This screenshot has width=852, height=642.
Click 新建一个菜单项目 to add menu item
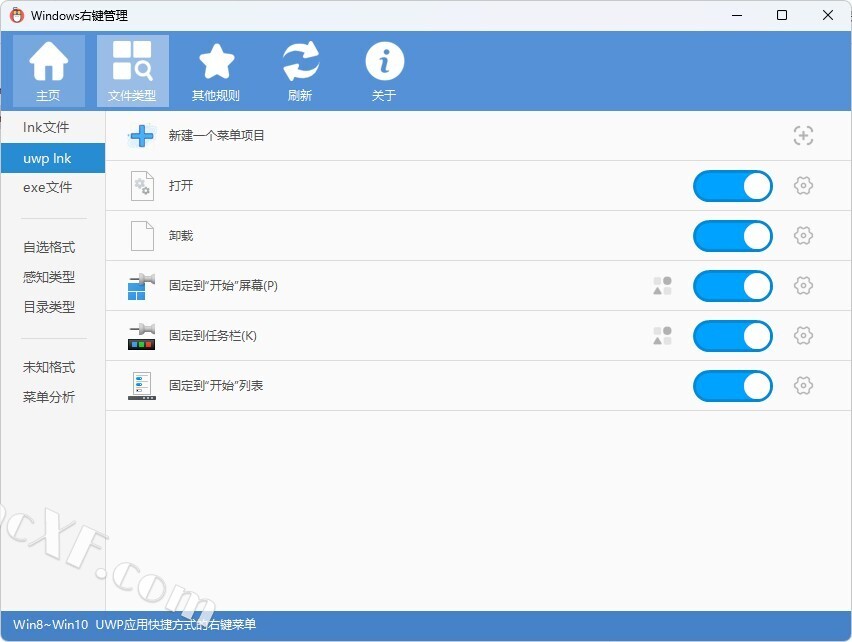pyautogui.click(x=217, y=136)
